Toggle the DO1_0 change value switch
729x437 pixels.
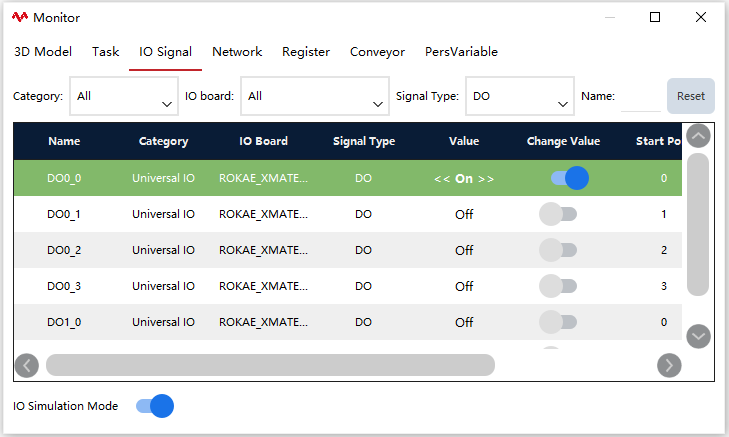[558, 322]
